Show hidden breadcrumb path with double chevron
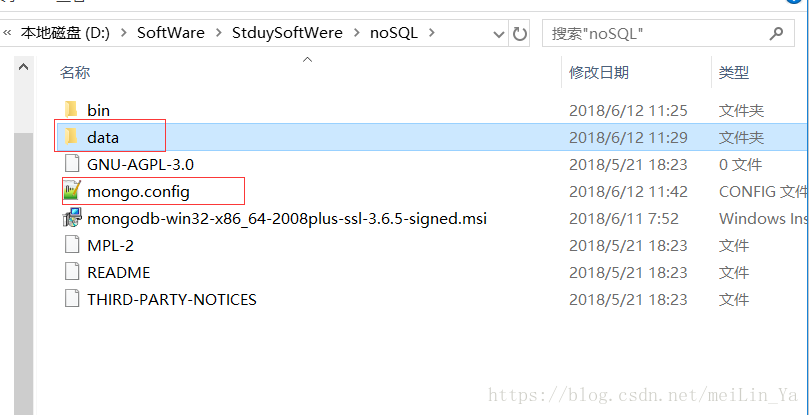 tap(7, 33)
